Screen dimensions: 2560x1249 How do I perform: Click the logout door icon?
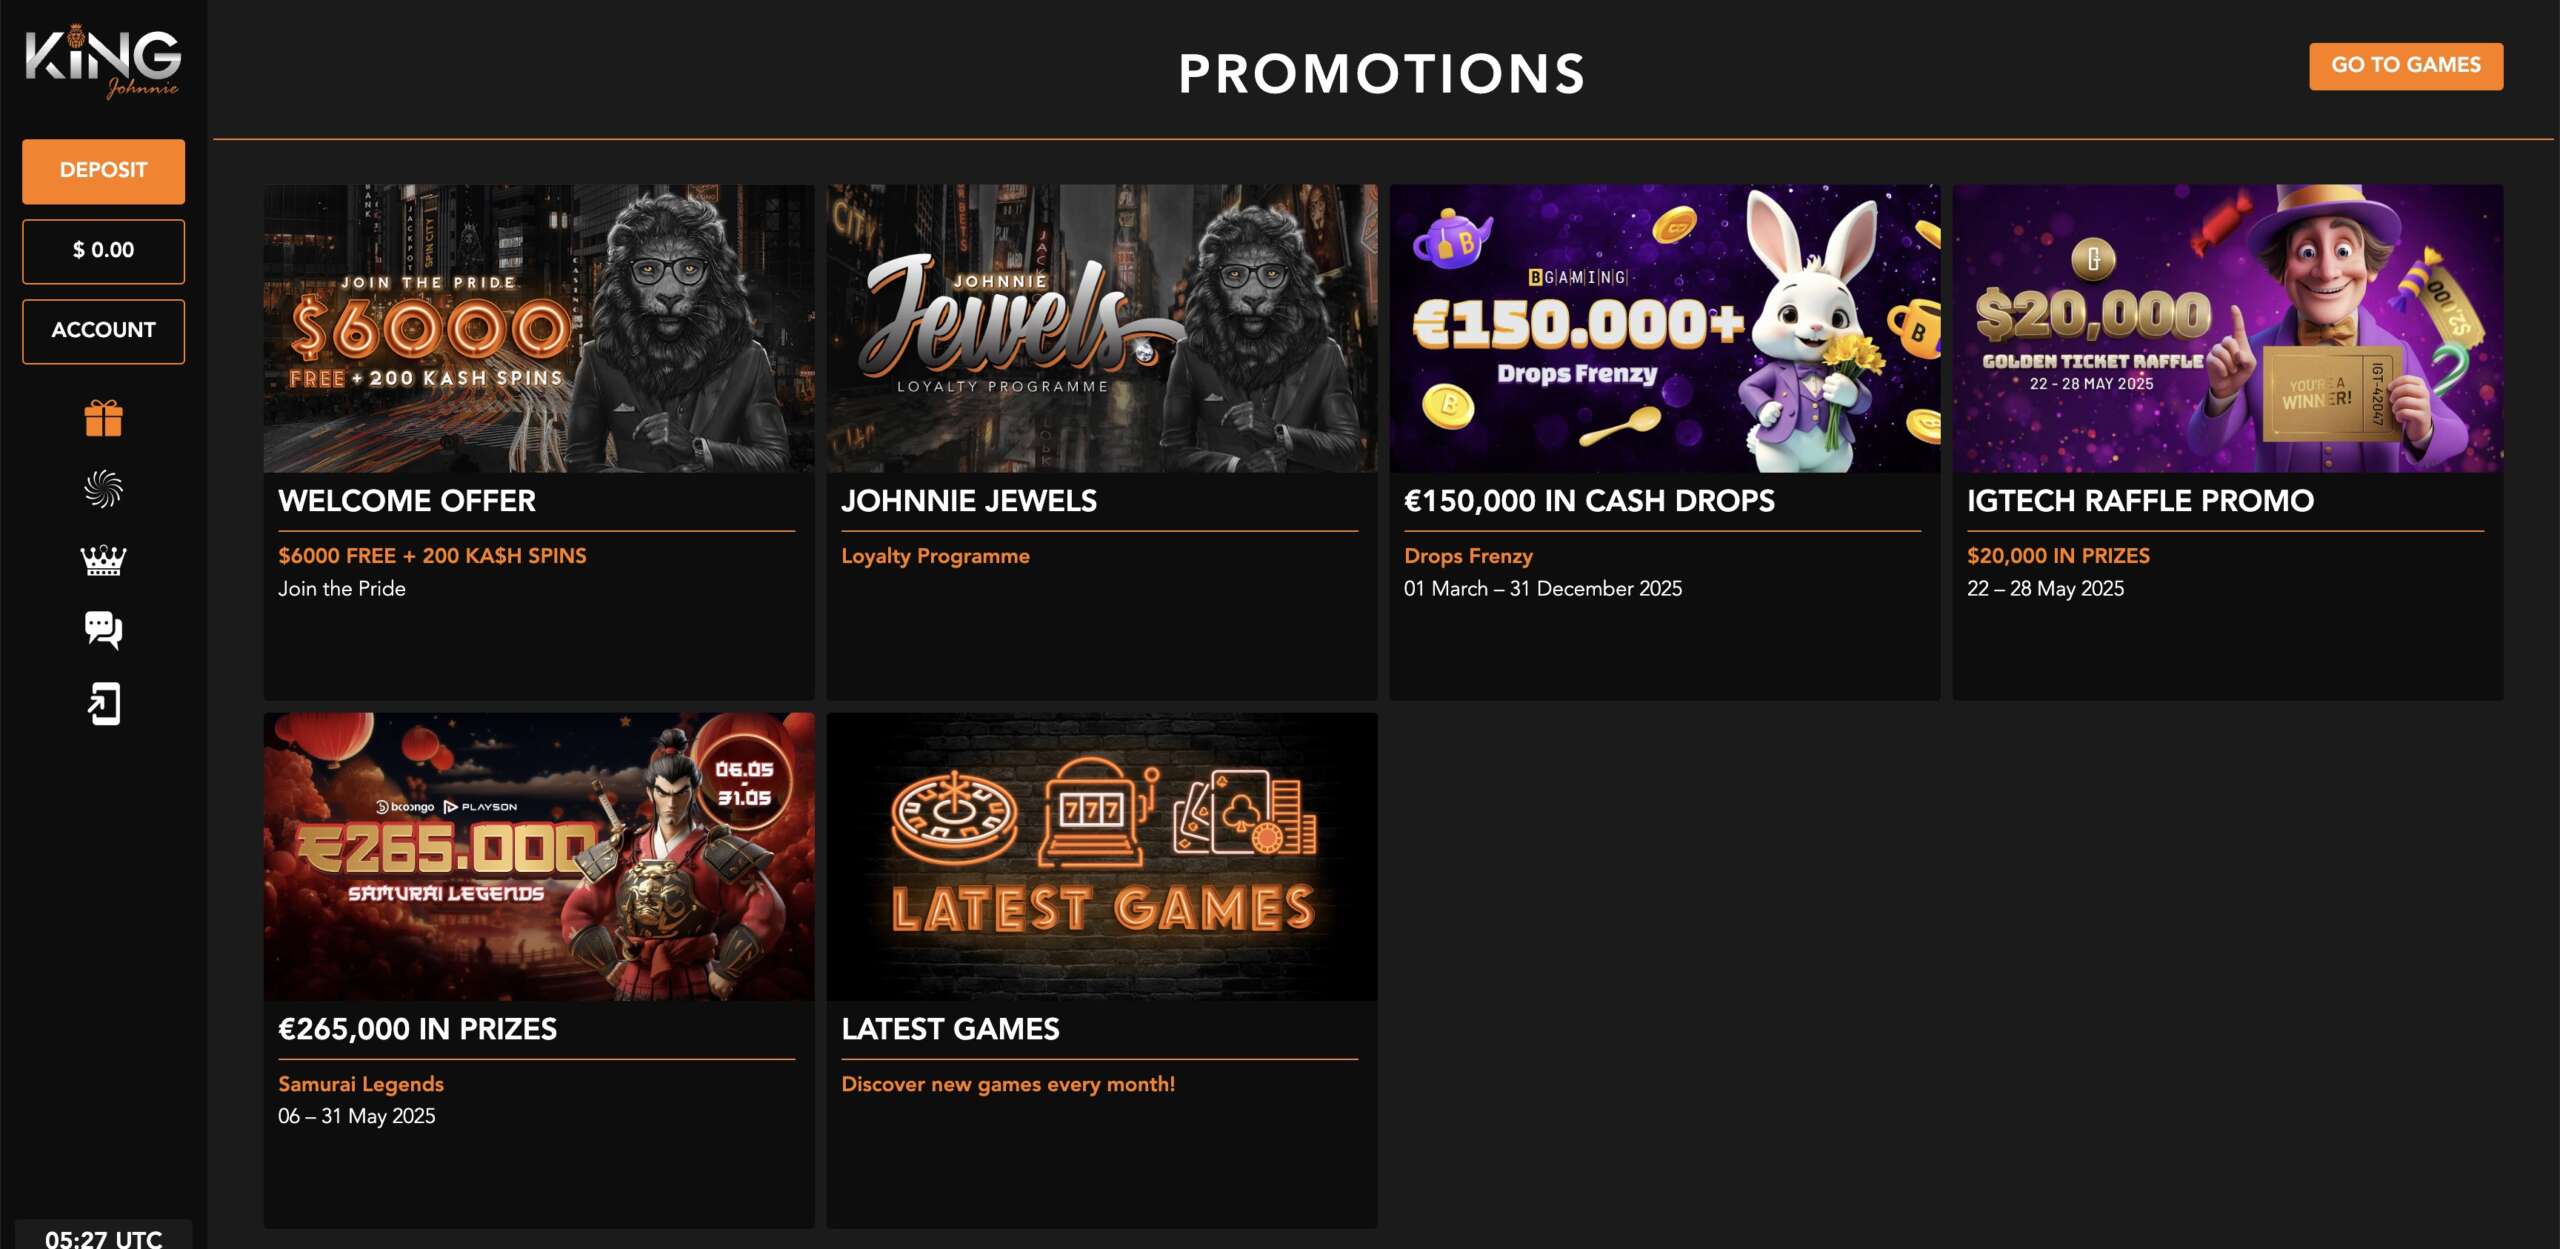103,704
